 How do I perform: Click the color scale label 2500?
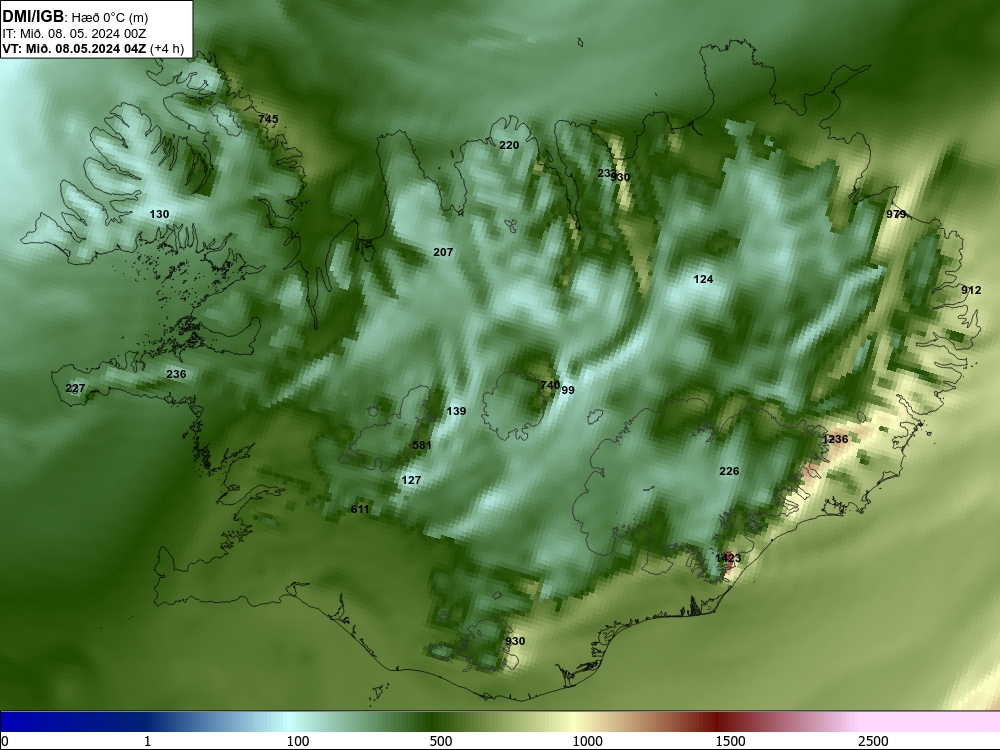coord(873,741)
